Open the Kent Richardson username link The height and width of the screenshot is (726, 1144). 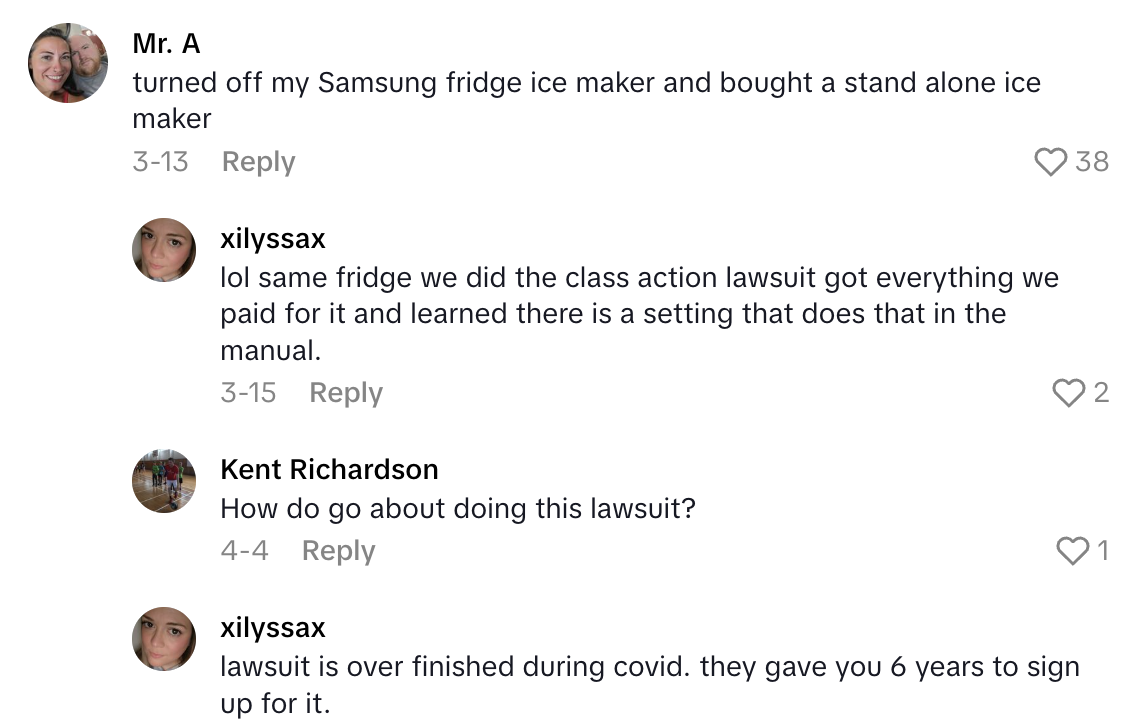329,469
